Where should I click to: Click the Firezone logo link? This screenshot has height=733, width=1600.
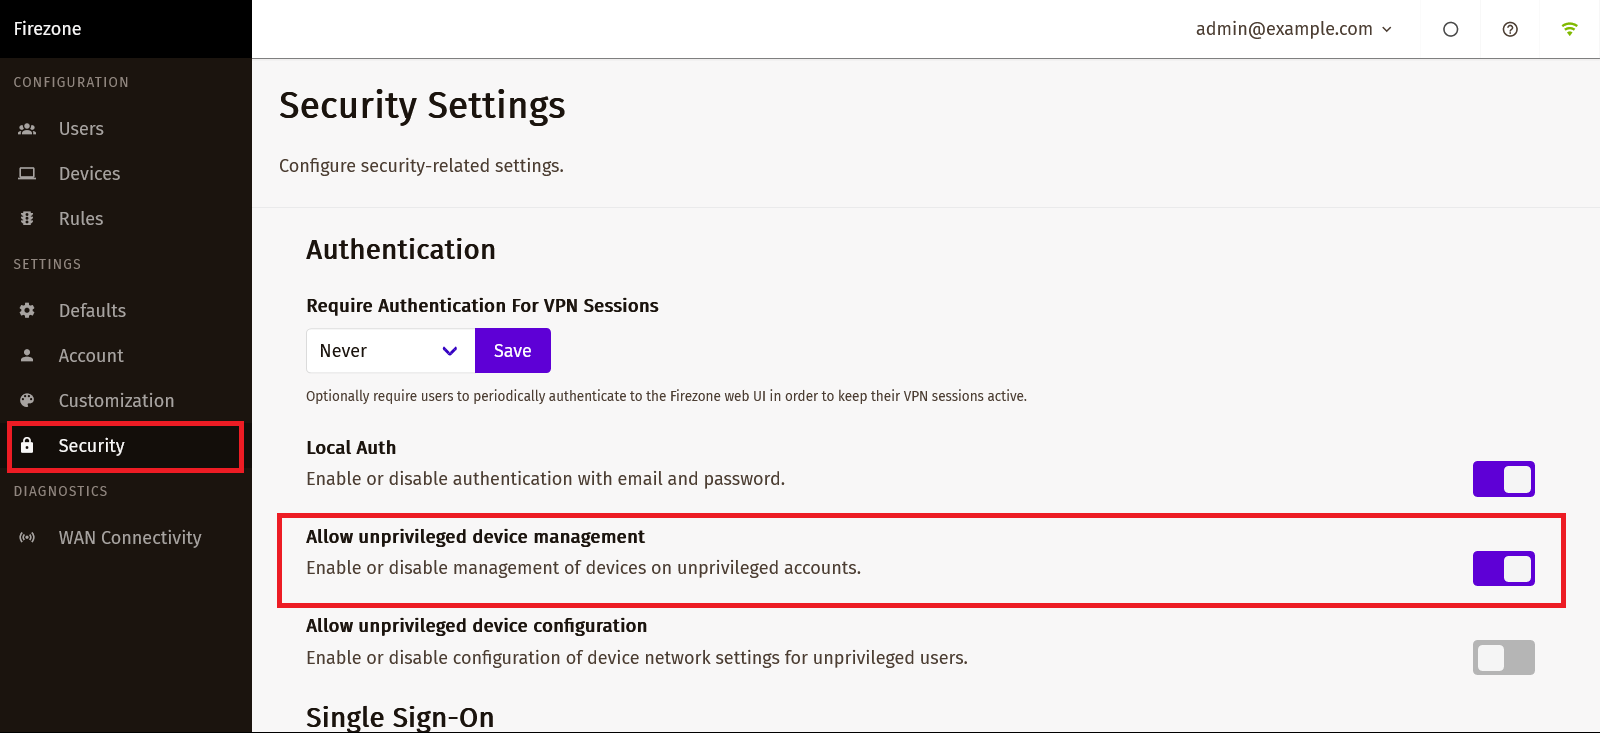(x=47, y=29)
